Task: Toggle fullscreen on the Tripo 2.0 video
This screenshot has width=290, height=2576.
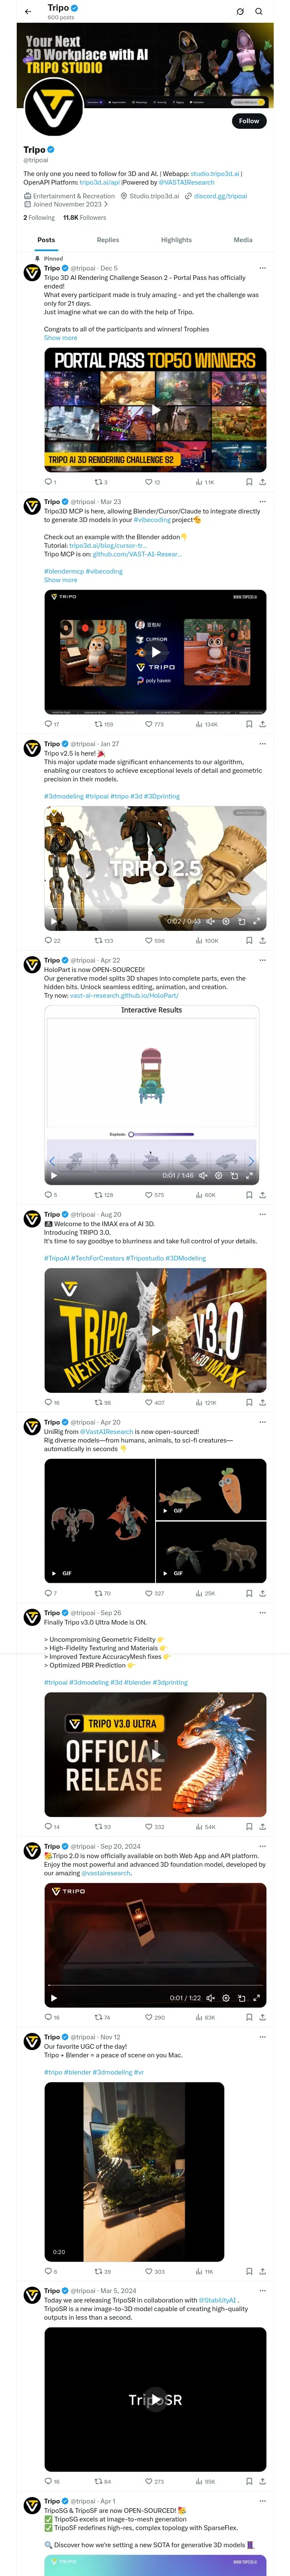Action: point(256,1998)
